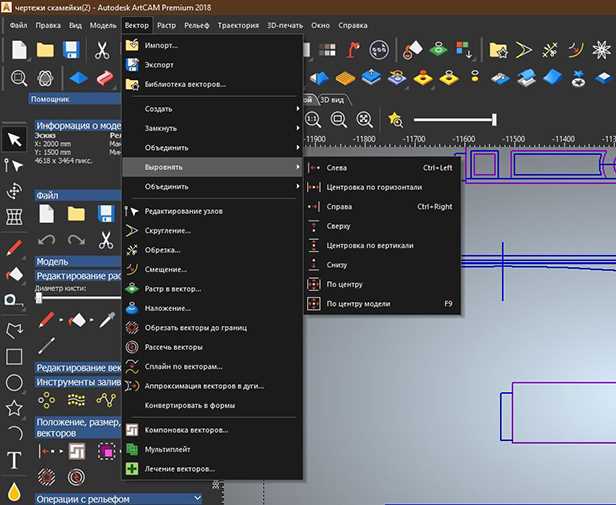Click the Помощник panel title
616x505 pixels.
click(50, 99)
